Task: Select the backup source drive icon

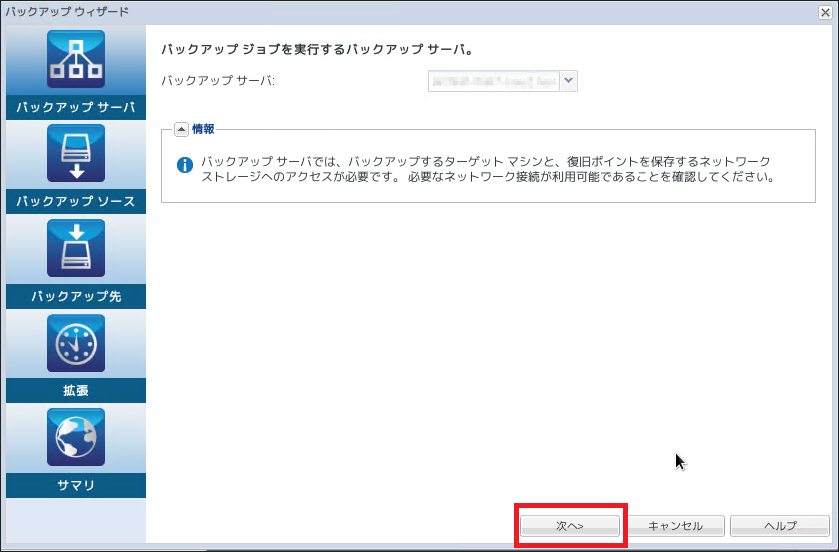Action: 75,153
